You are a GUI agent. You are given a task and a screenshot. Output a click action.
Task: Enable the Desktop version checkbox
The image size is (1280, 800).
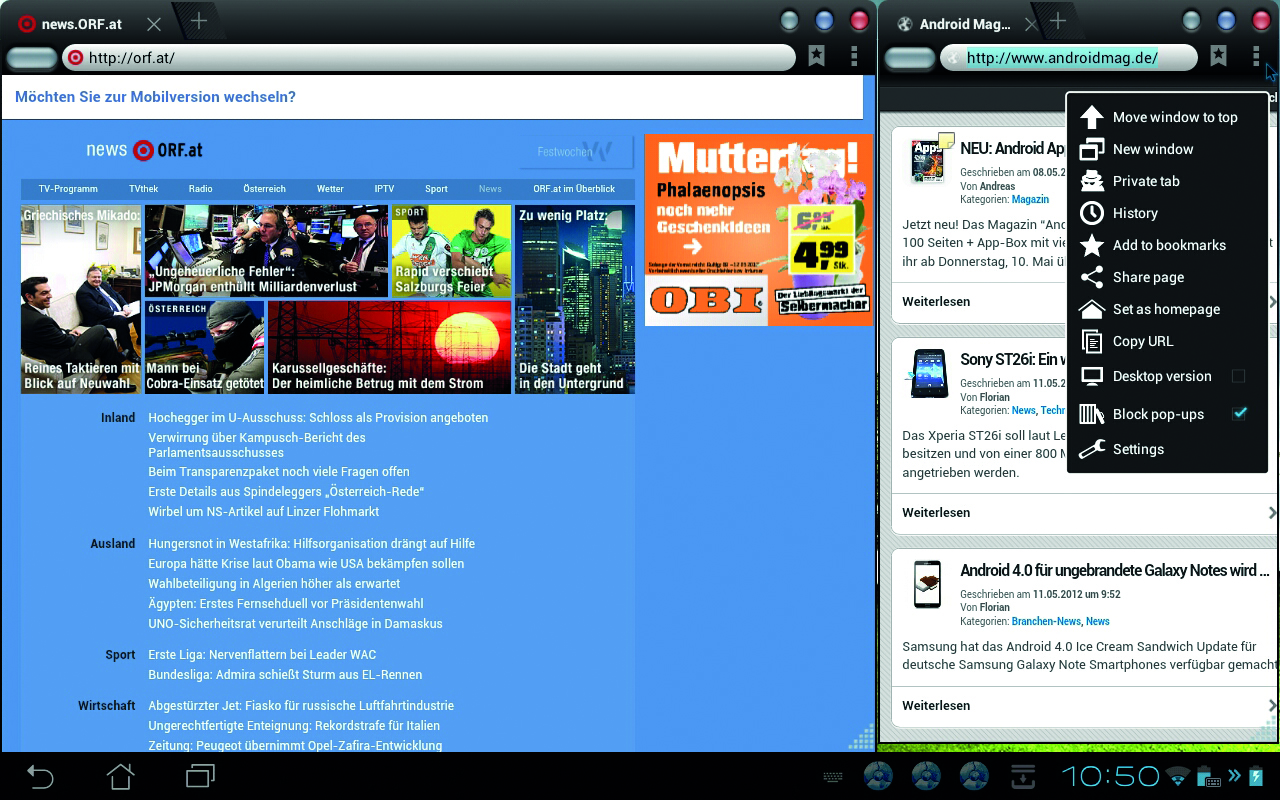click(1238, 376)
